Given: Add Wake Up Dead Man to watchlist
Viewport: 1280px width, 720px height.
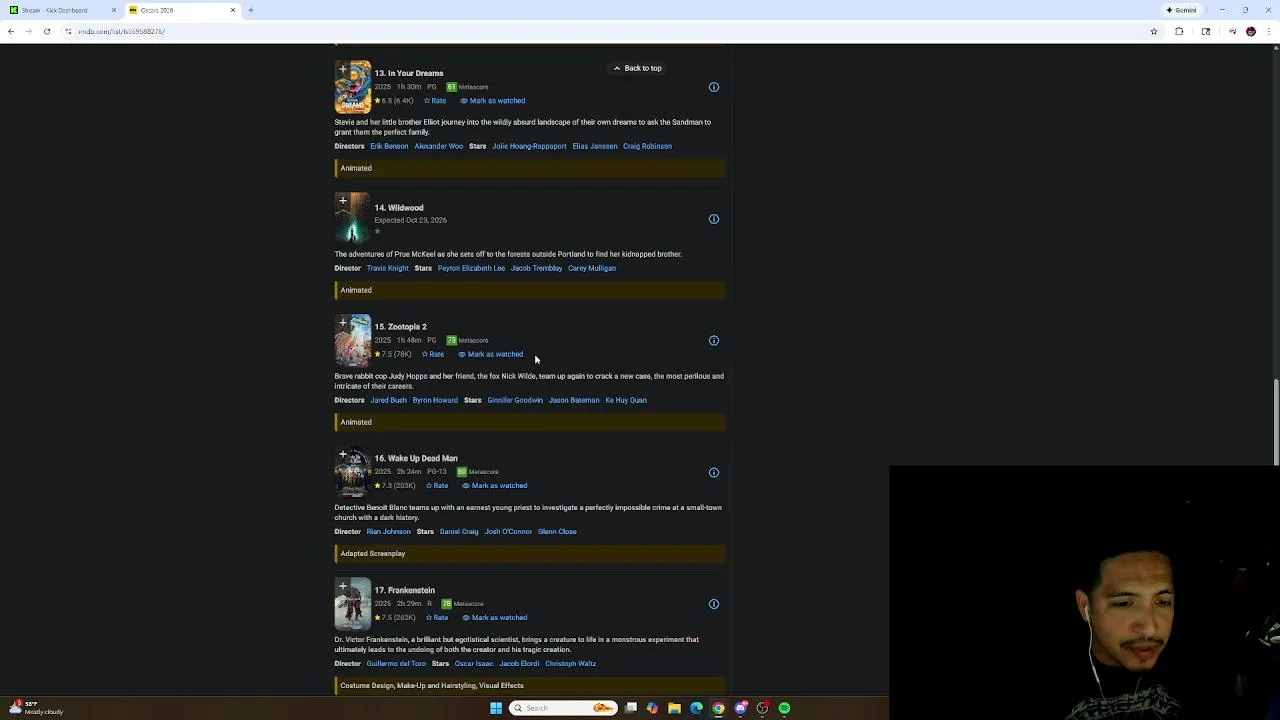Looking at the screenshot, I should click(342, 456).
